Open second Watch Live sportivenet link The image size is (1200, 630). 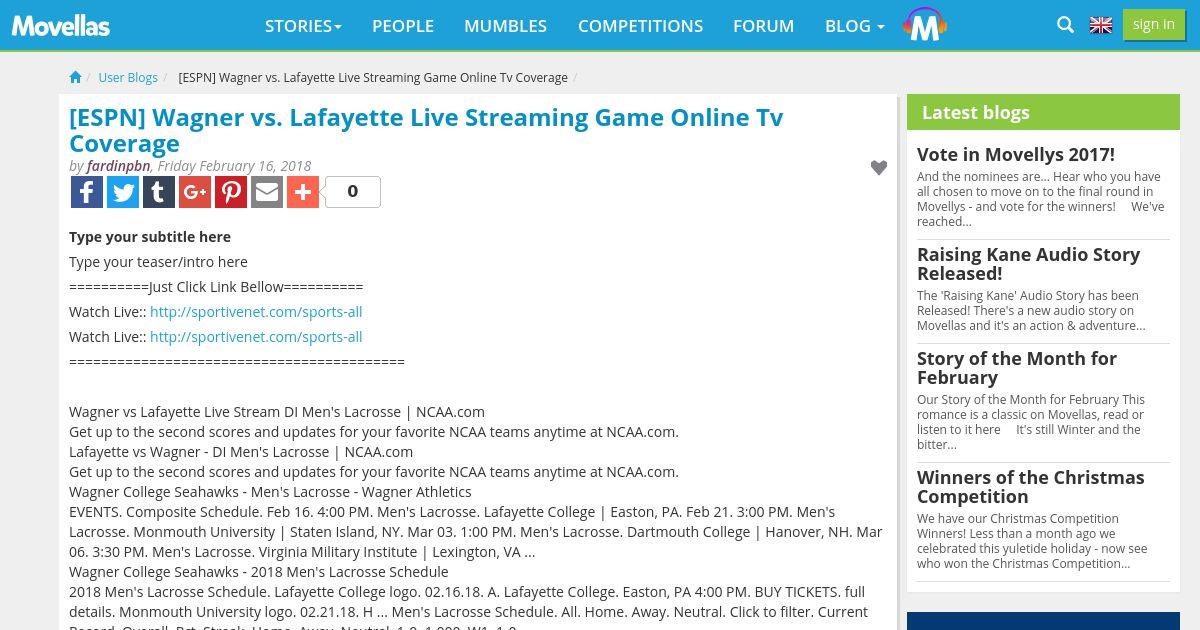(256, 337)
